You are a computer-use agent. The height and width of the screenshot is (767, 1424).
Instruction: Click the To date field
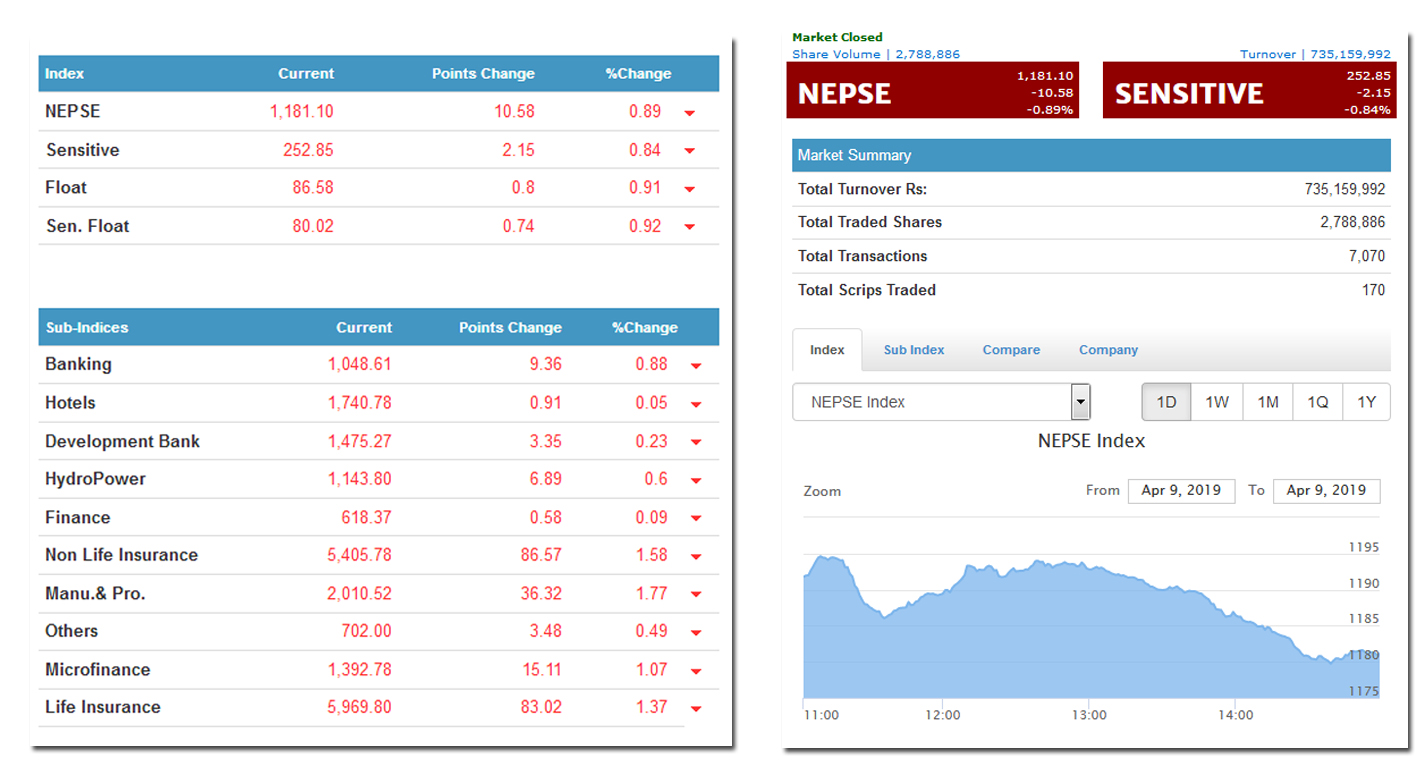tap(1326, 491)
